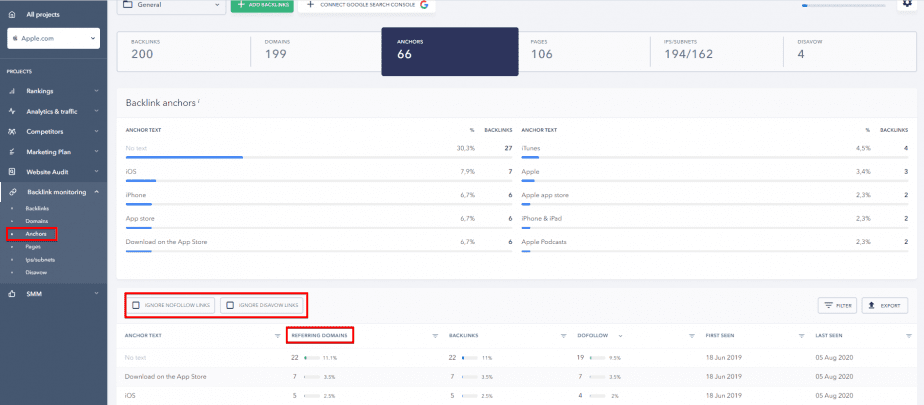
Task: Click filter icon on First Seen column
Action: (801, 335)
